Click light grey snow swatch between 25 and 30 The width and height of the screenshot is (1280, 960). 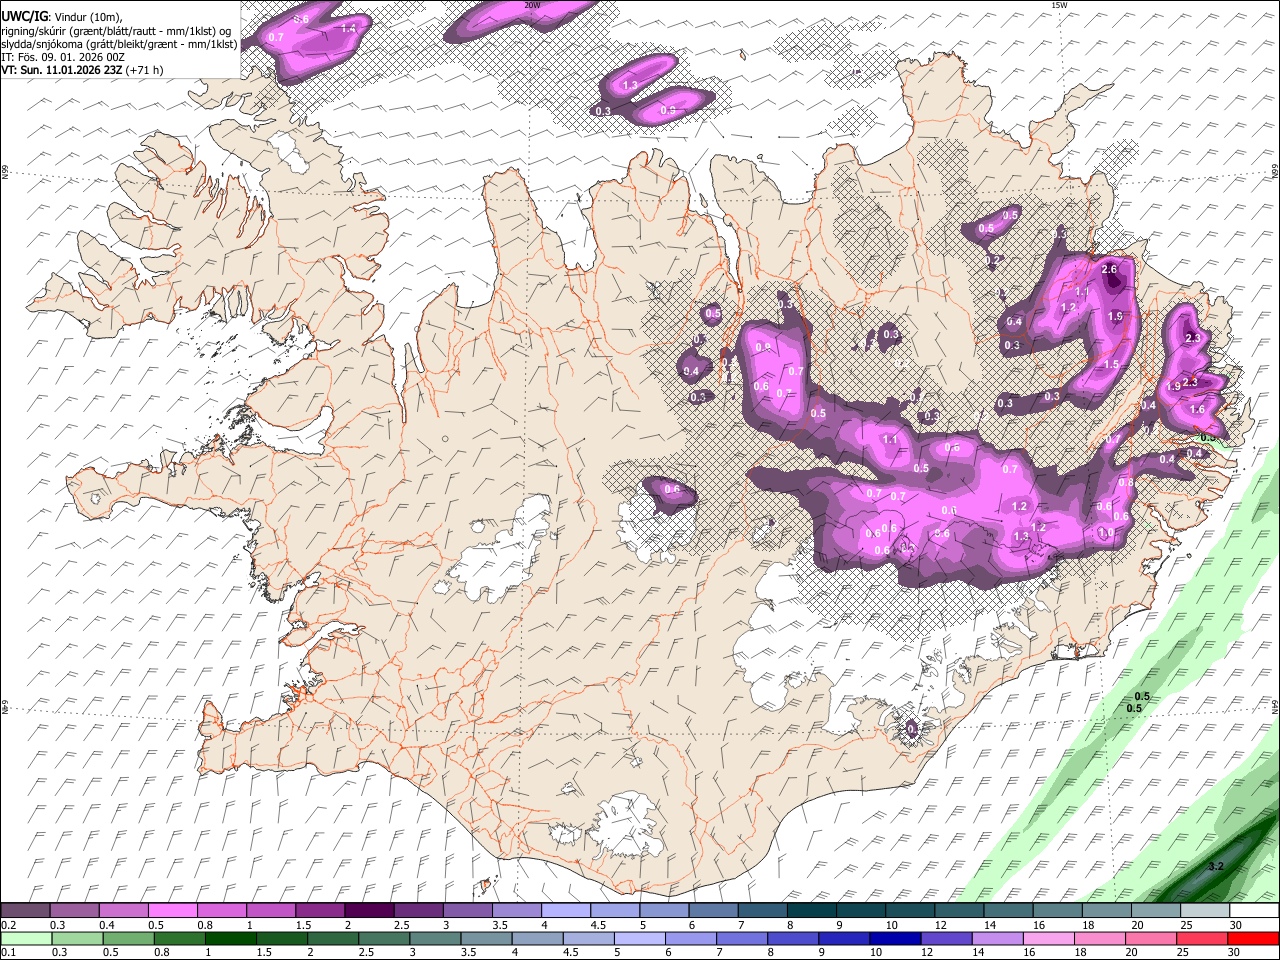pos(1205,911)
